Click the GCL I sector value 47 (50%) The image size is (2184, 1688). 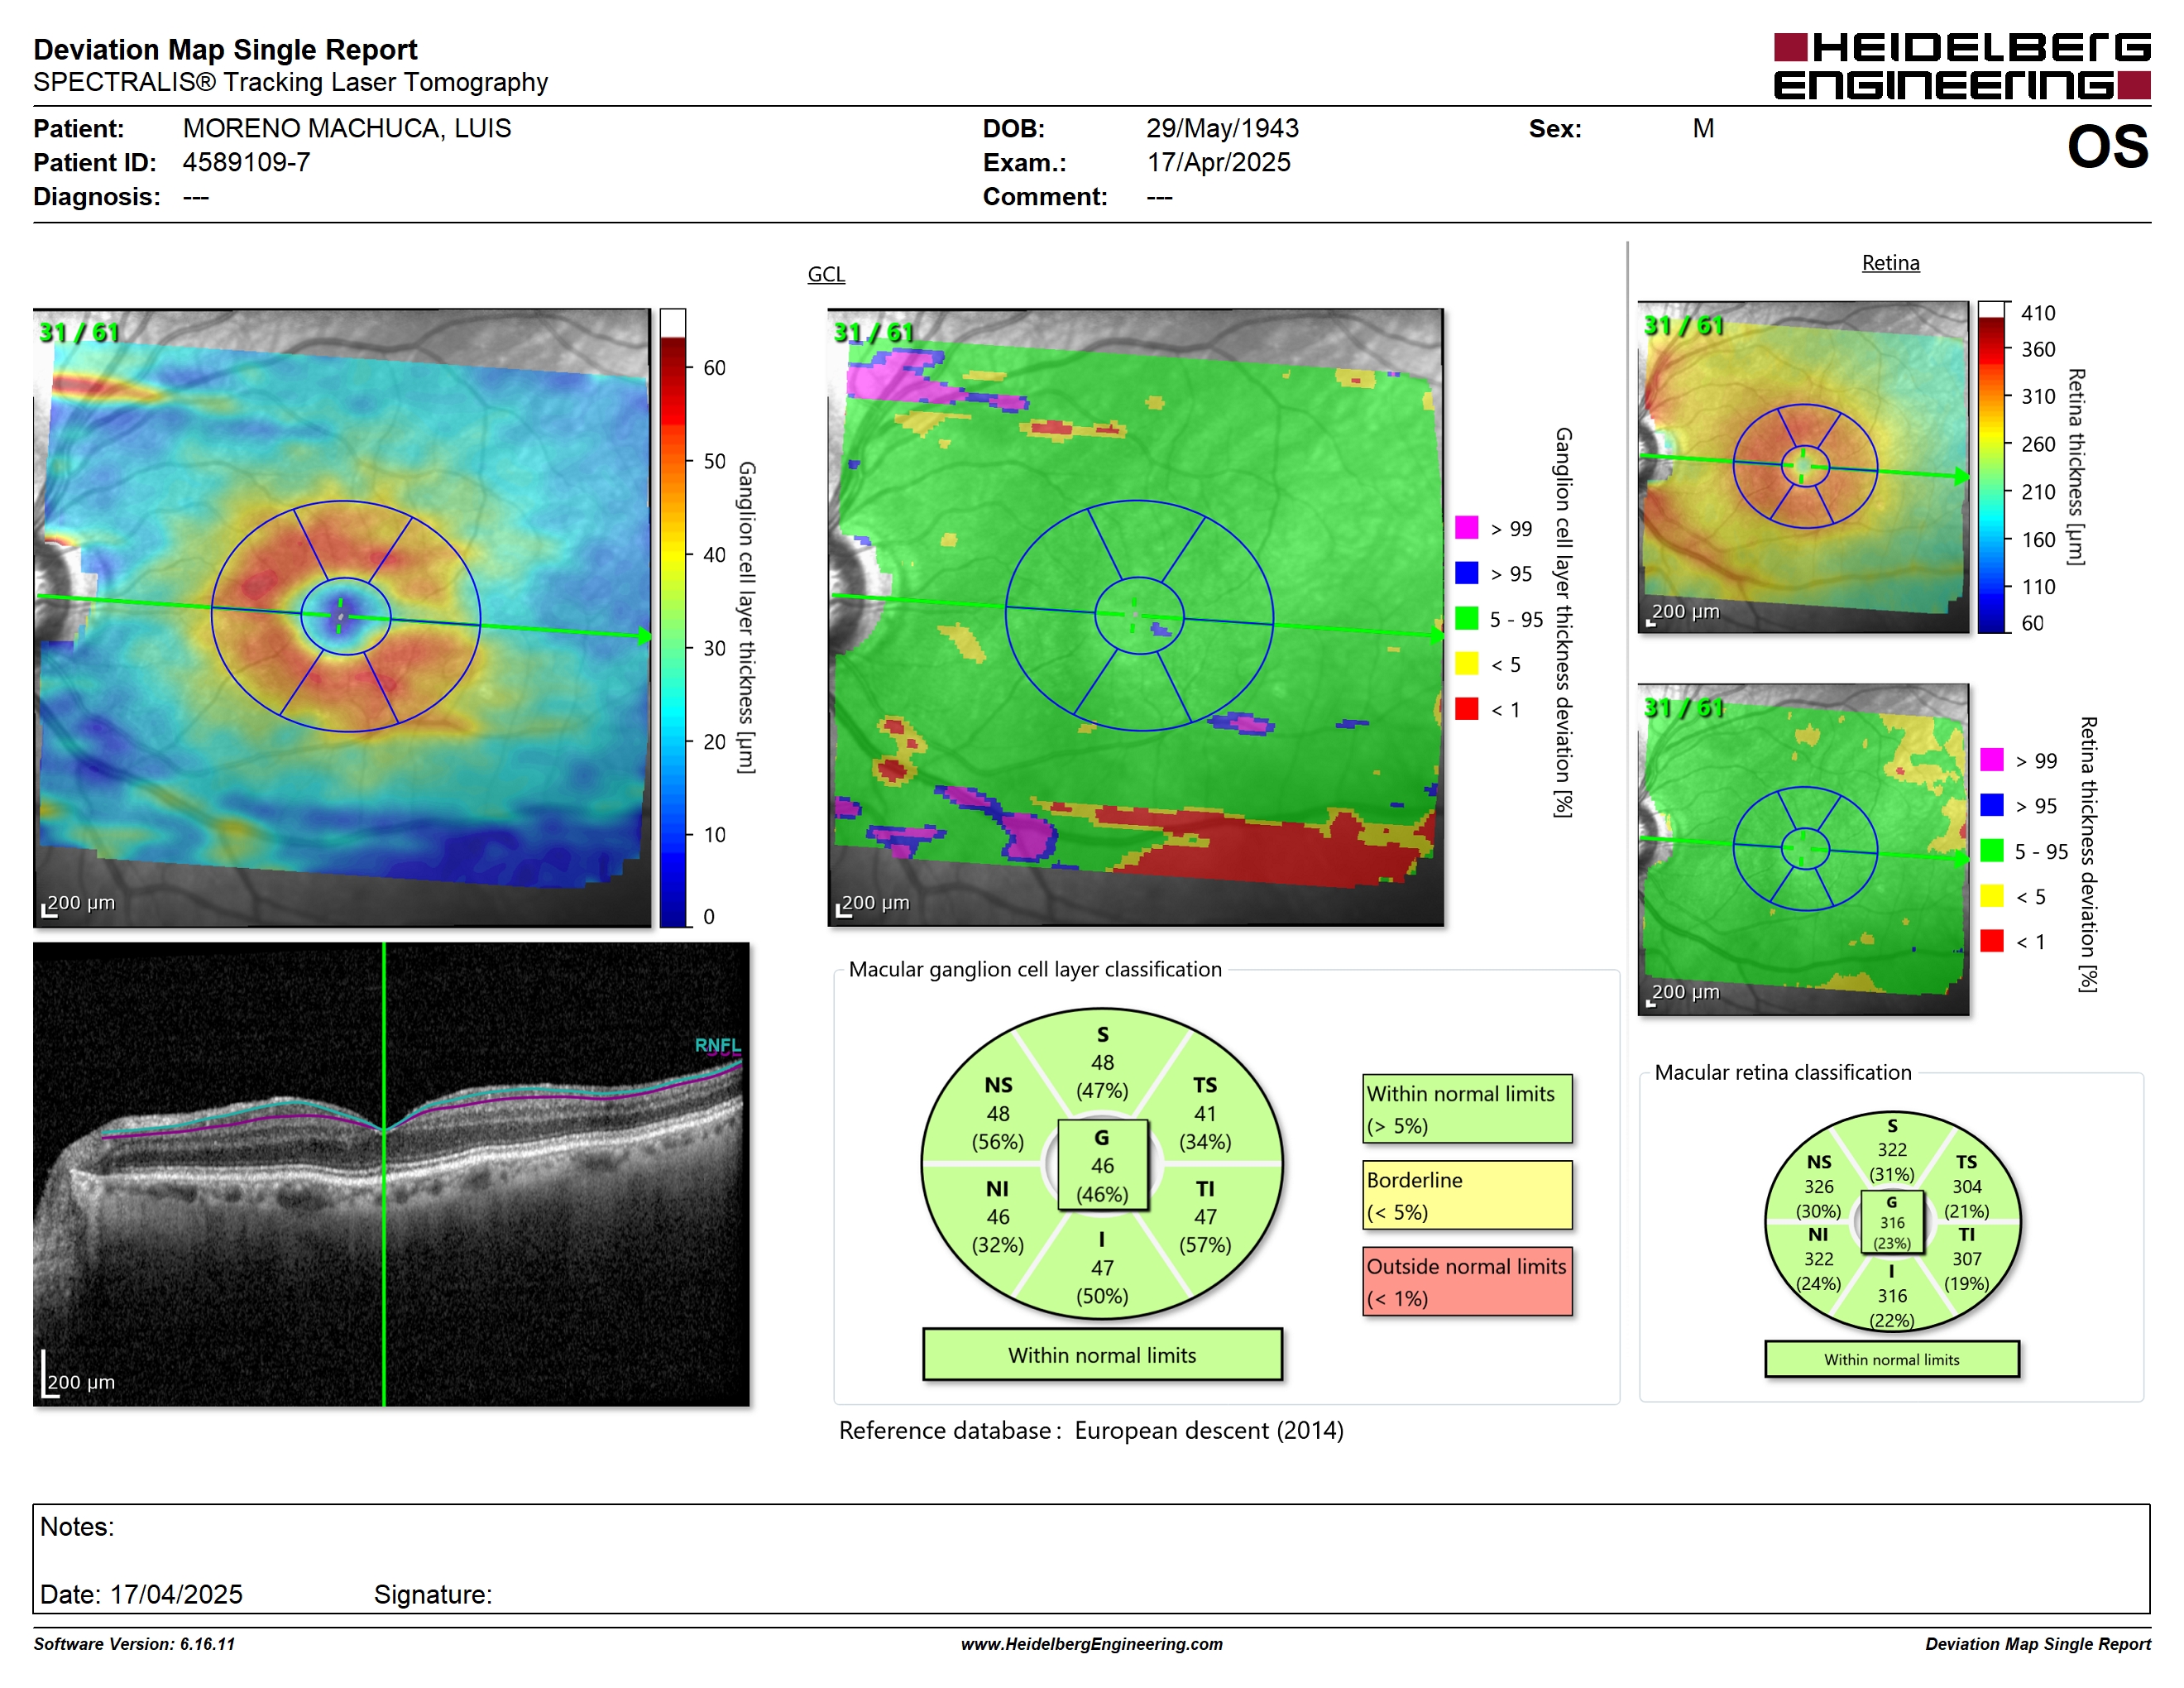1102,1282
